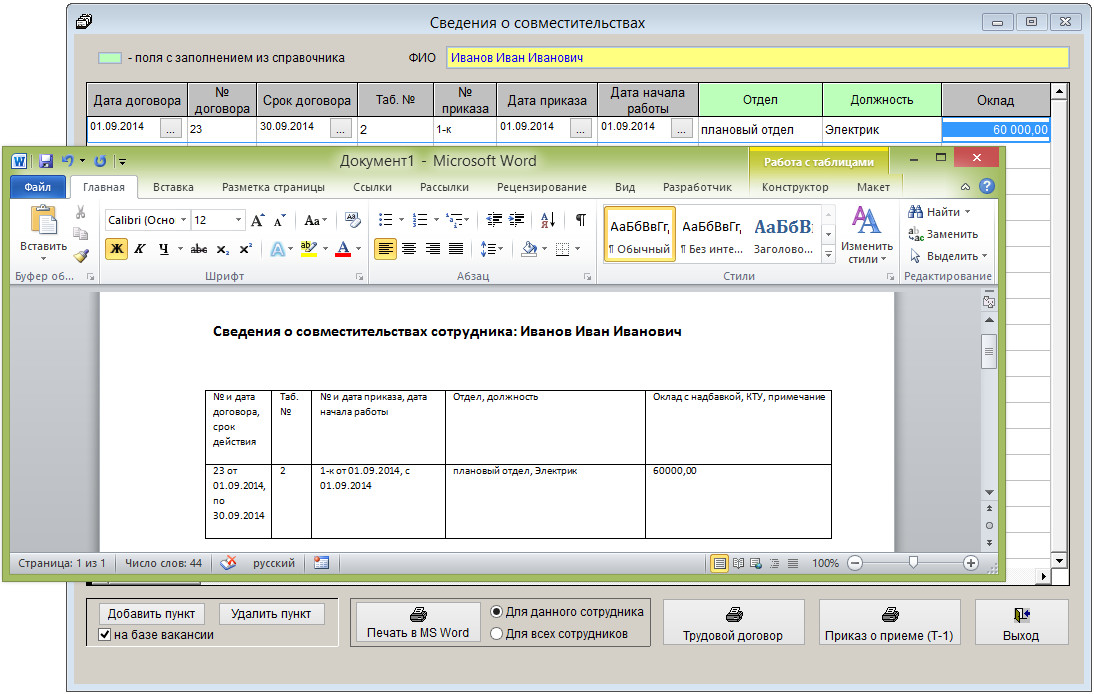Center-align the paragraph text
The width and height of the screenshot is (1094, 694).
click(x=409, y=249)
